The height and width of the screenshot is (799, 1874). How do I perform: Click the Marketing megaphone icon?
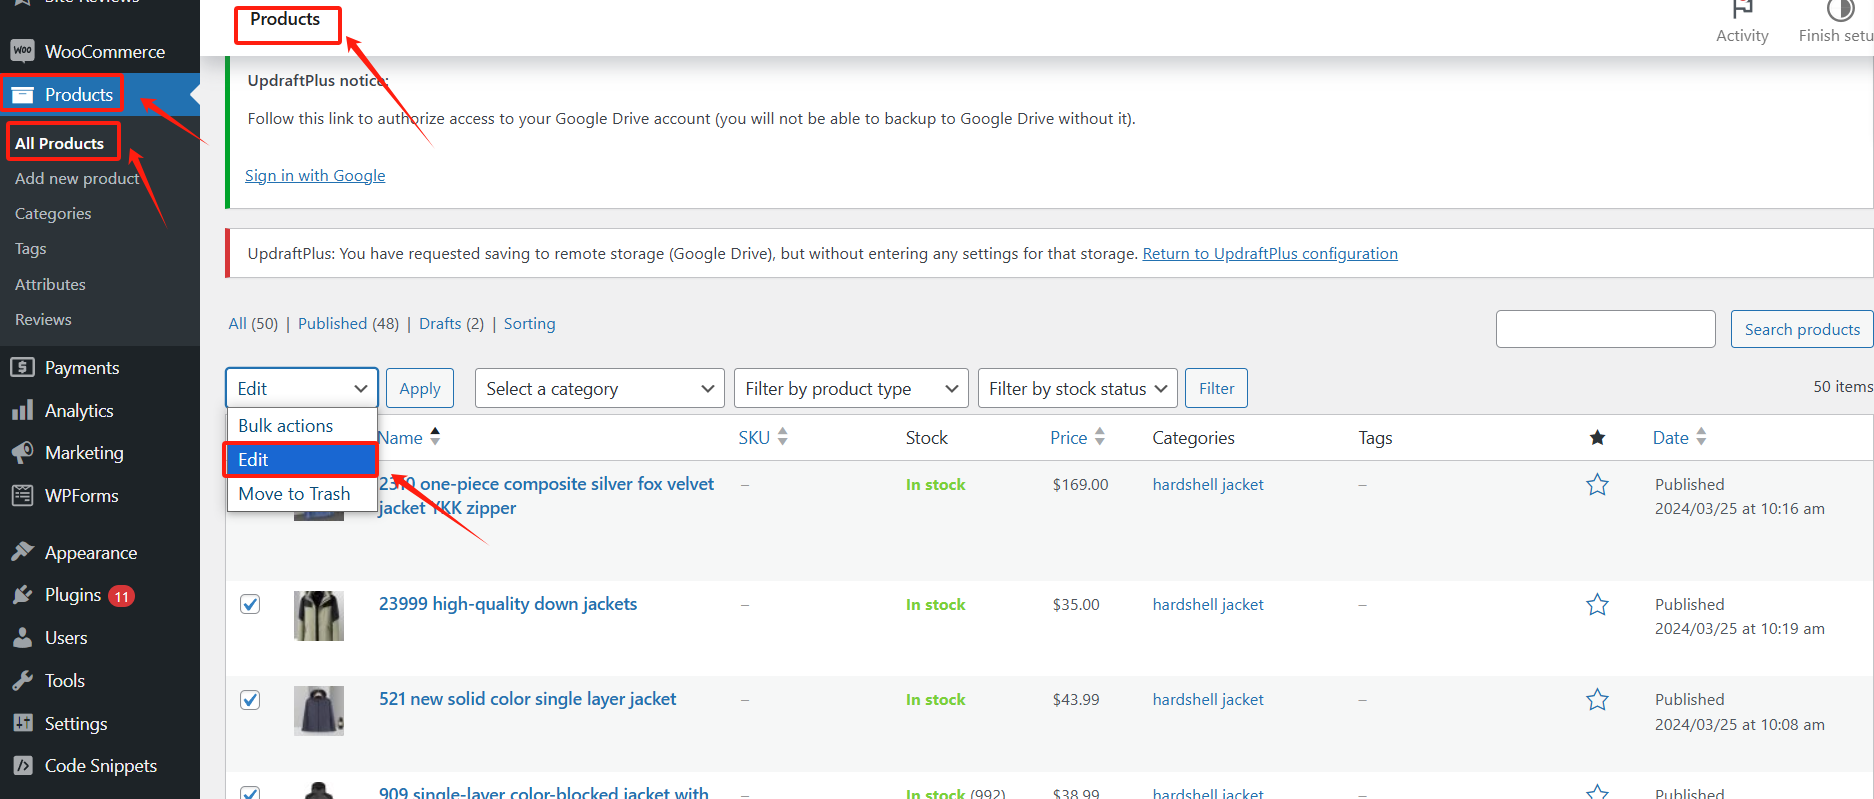[22, 453]
